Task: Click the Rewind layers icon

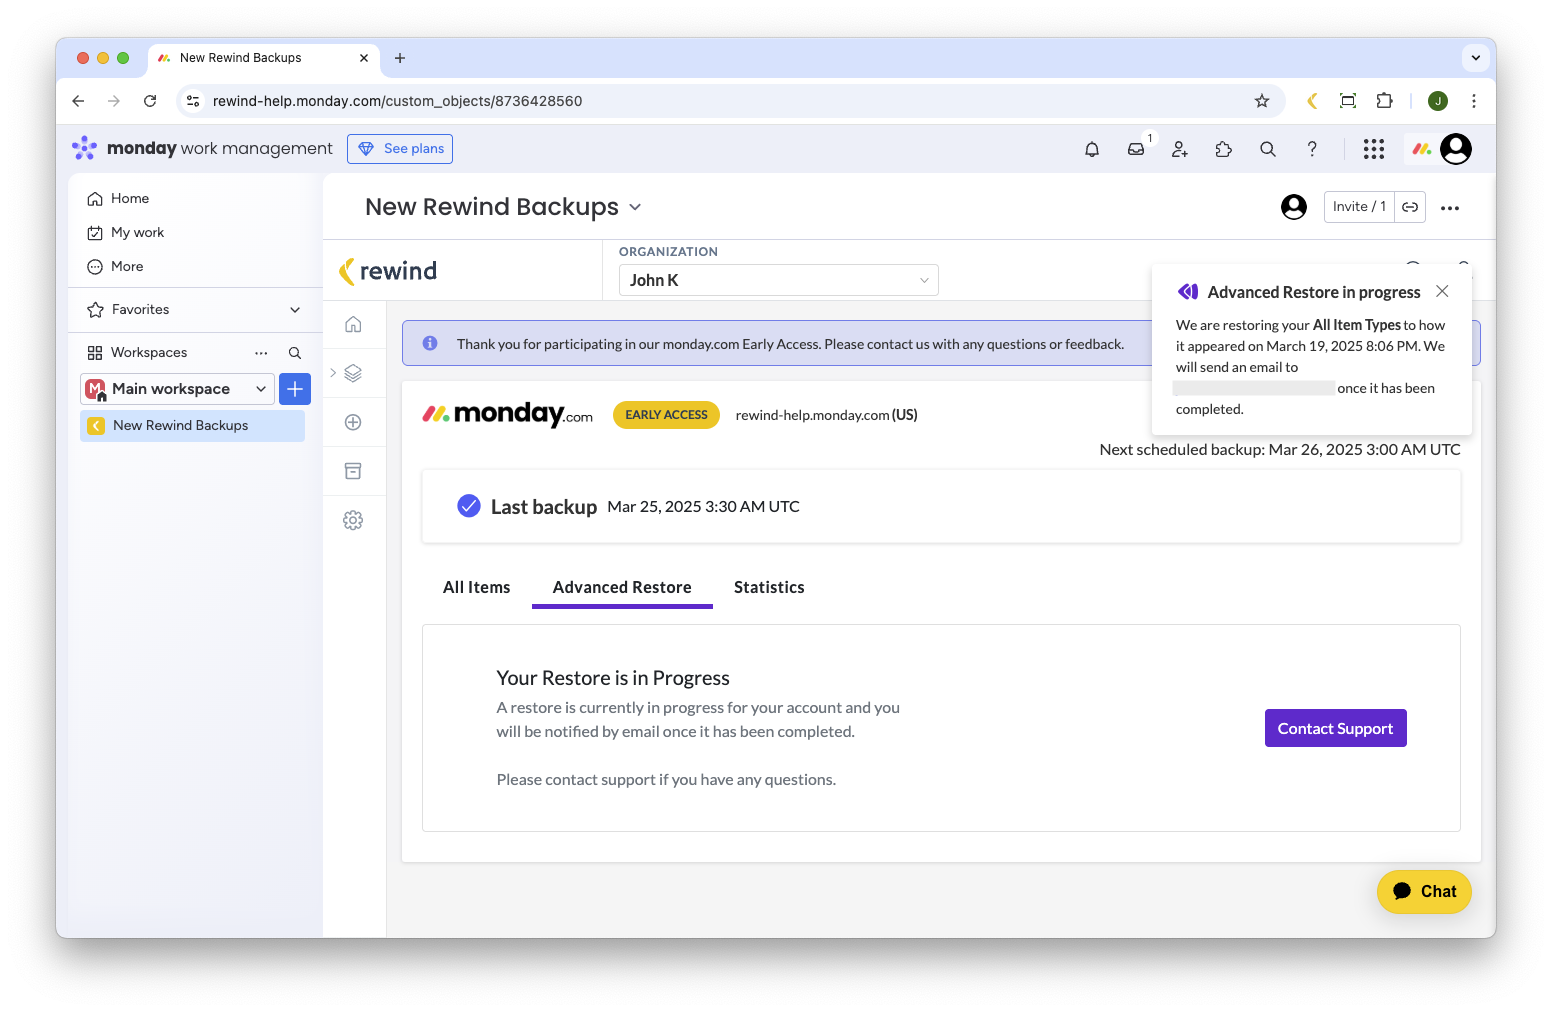Action: [x=353, y=373]
